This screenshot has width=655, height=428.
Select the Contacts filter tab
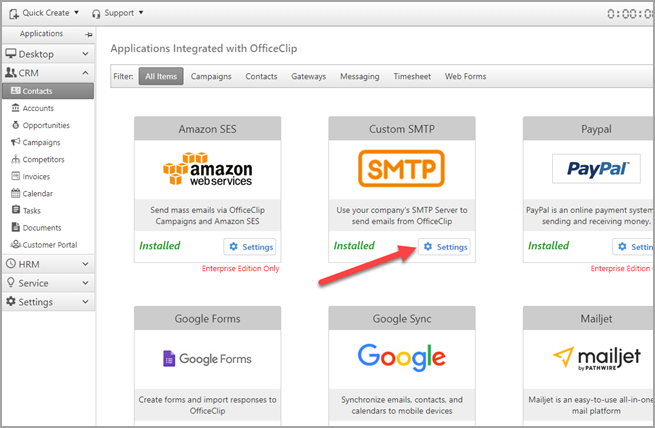point(261,76)
